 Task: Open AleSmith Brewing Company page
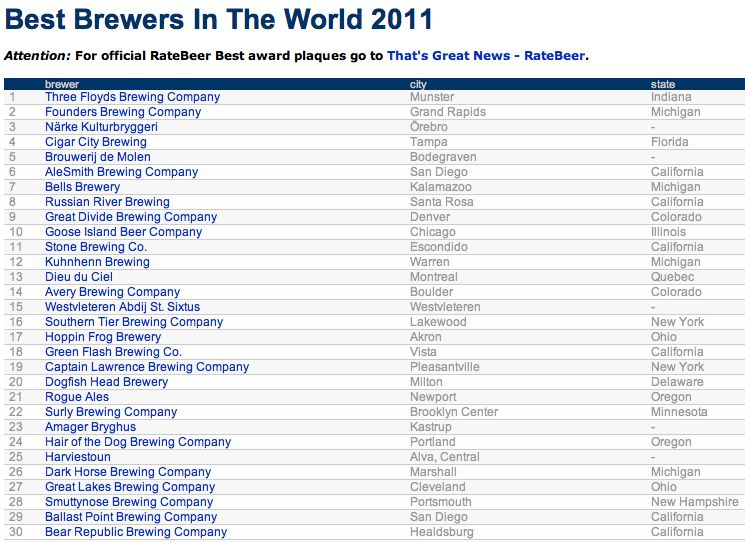point(121,172)
